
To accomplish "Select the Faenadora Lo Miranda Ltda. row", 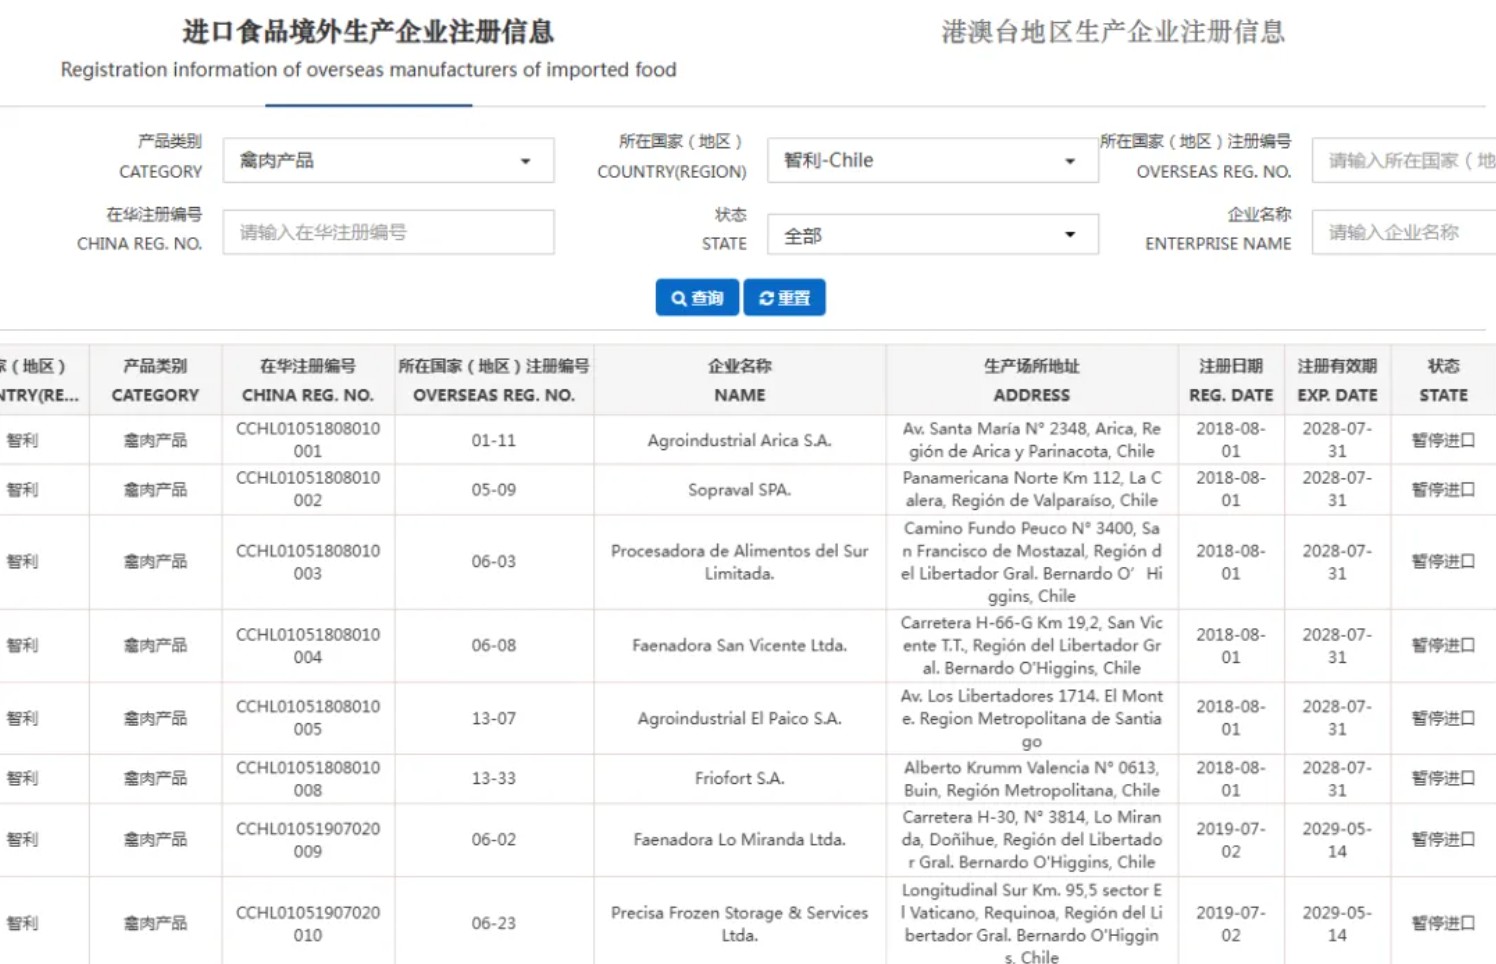I will [x=739, y=840].
